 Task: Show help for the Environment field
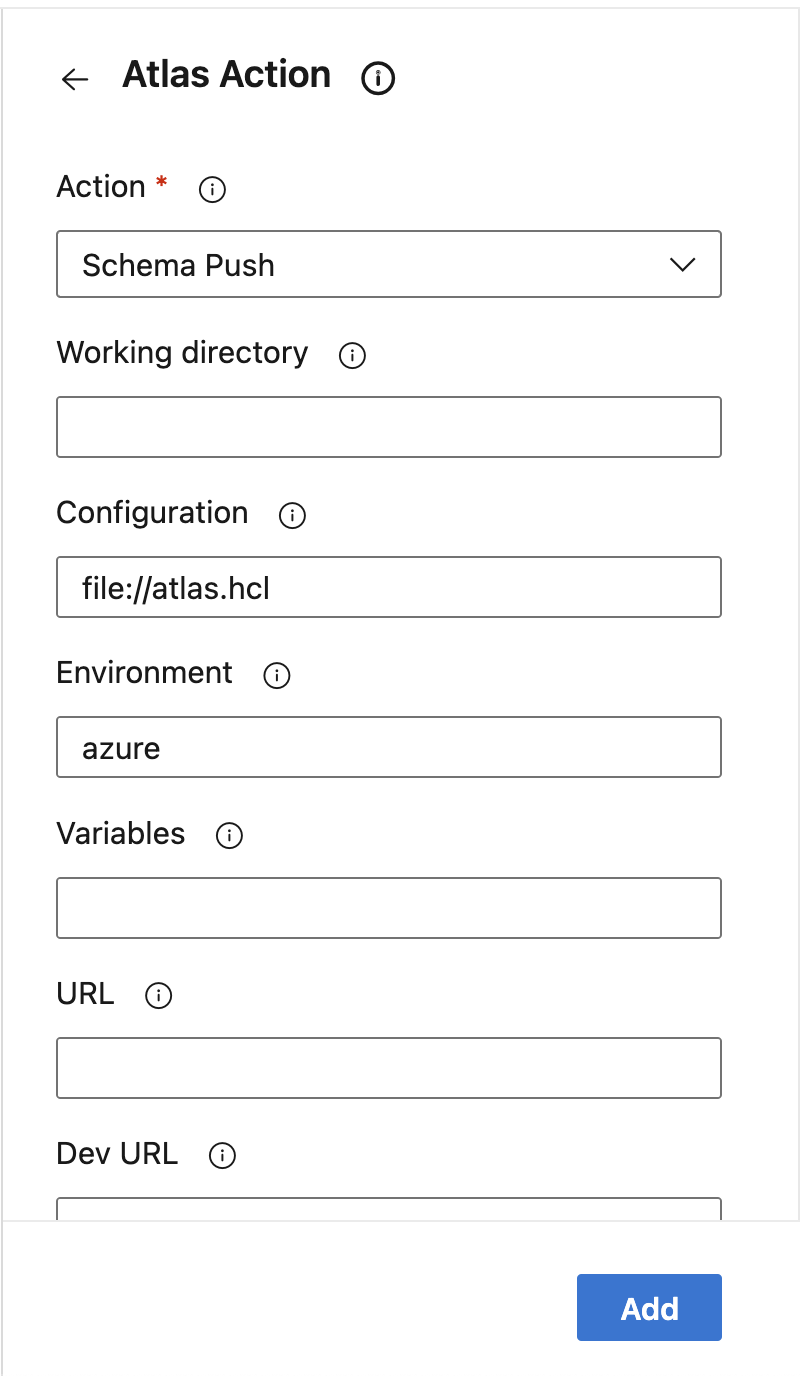click(x=276, y=675)
